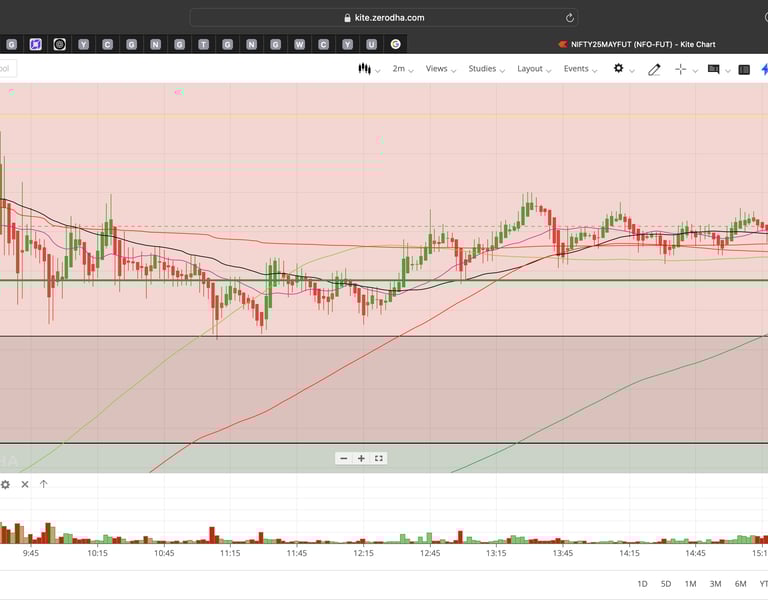Screen dimensions: 768x600
Task: Click the 13:45 time axis label
Action: (x=562, y=553)
